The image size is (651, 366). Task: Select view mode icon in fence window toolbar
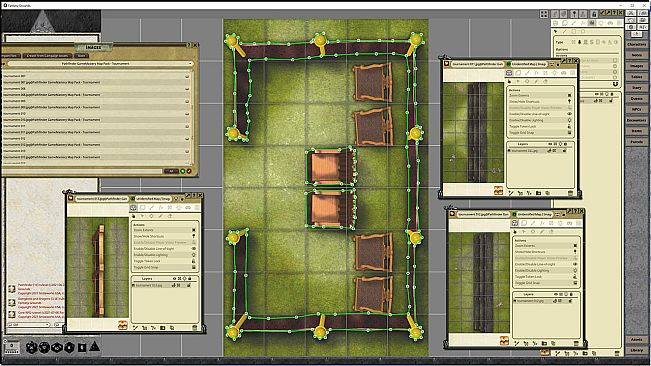(x=133, y=207)
